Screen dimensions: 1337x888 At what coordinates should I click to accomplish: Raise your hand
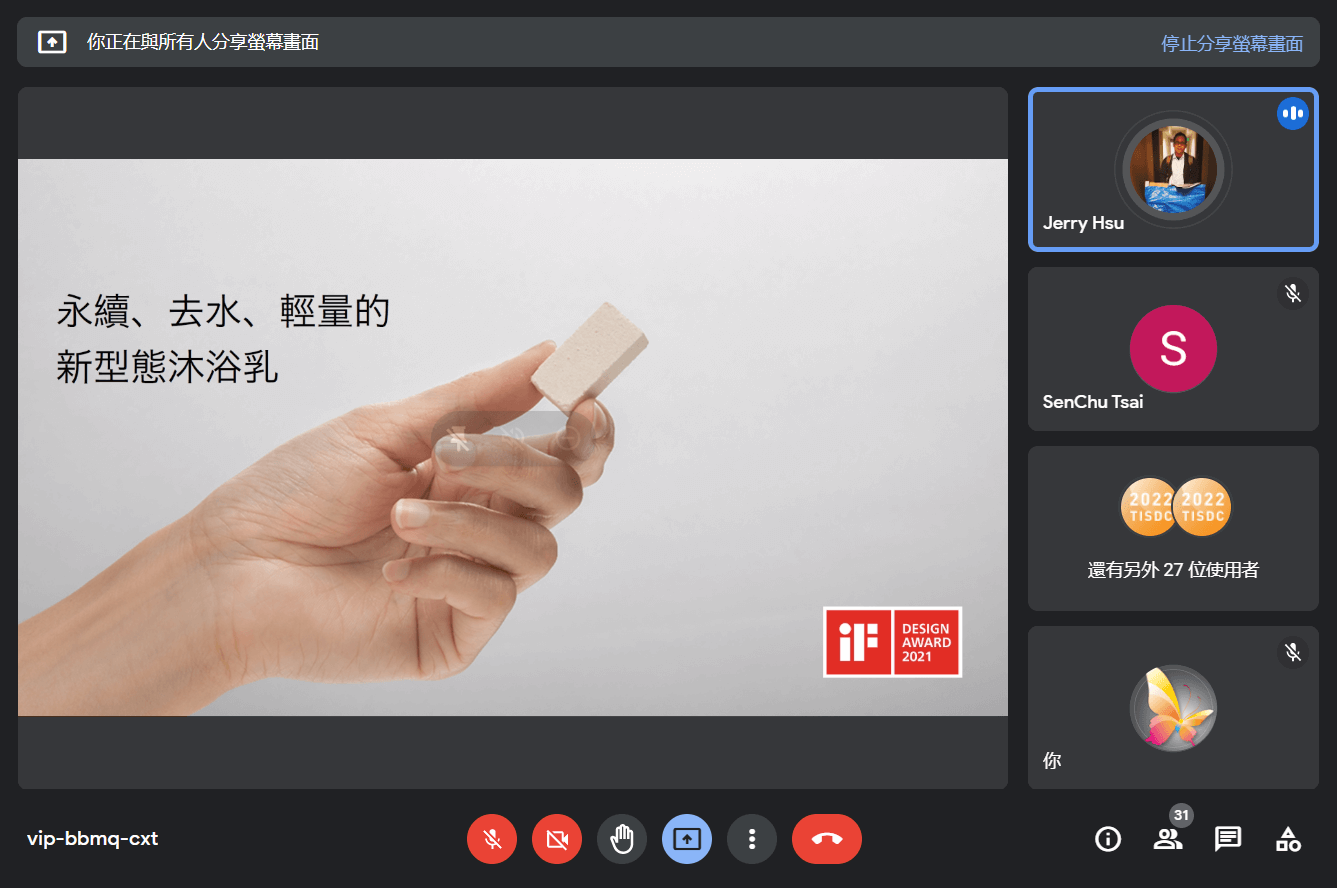622,839
